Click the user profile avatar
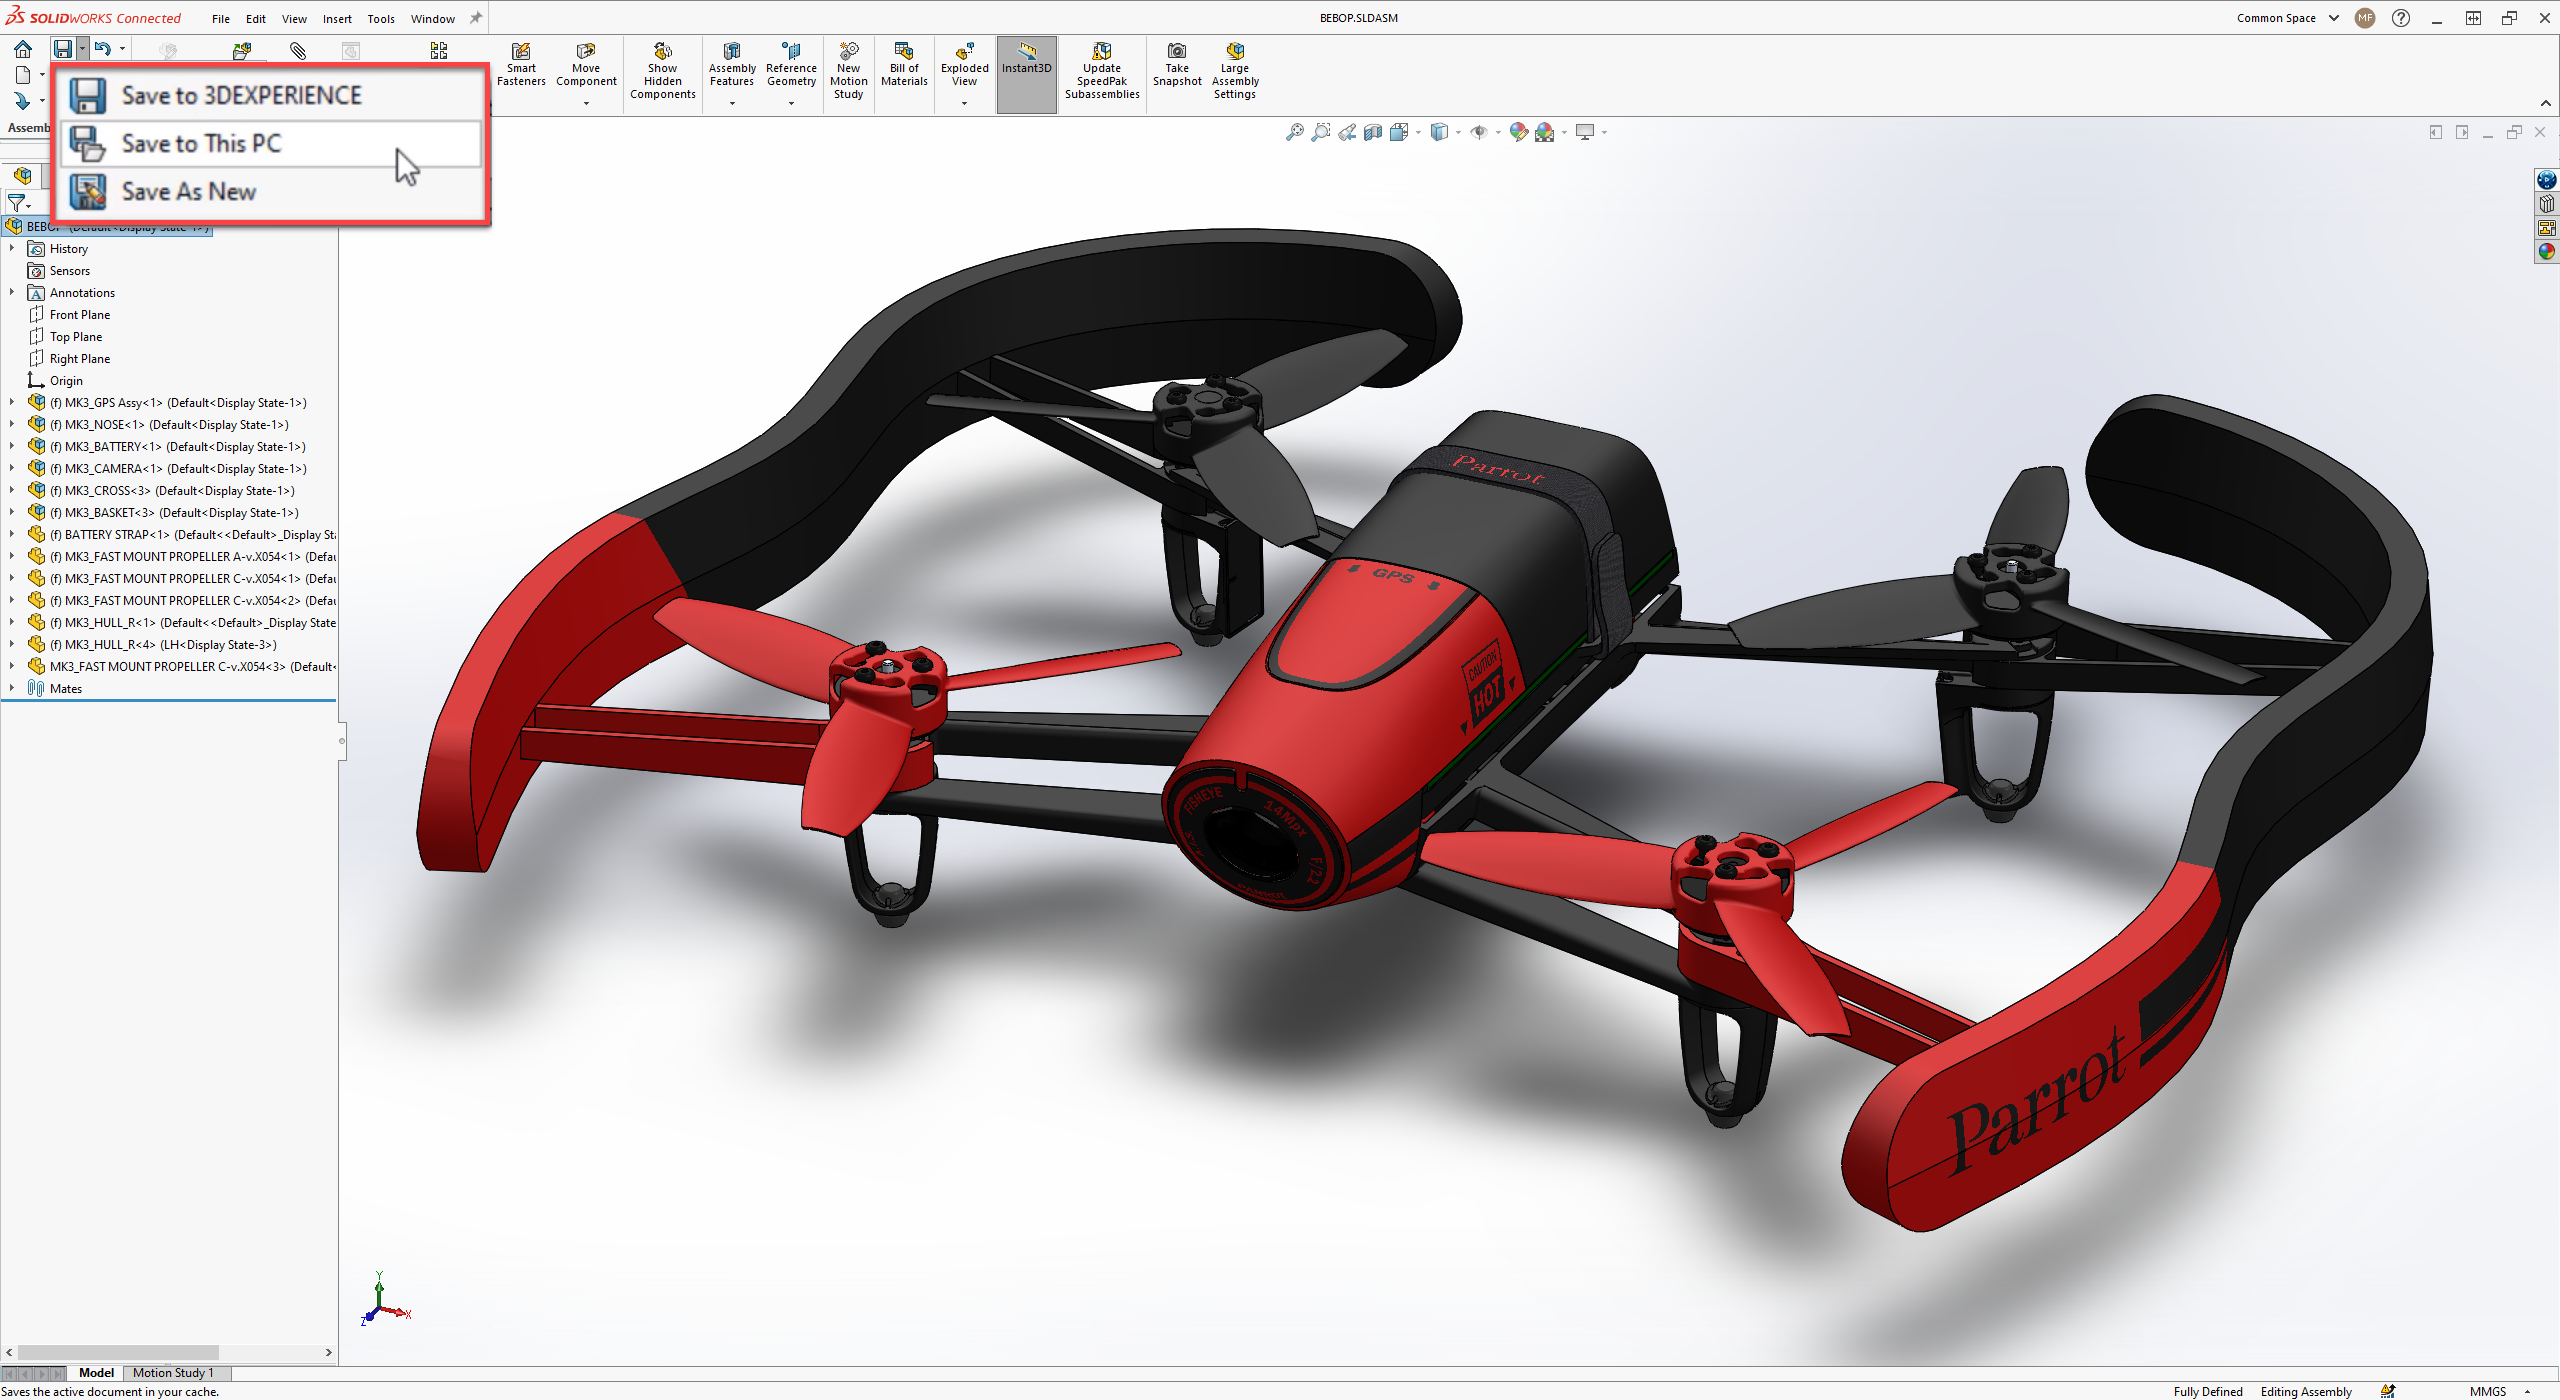This screenshot has height=1400, width=2560. 2365,18
